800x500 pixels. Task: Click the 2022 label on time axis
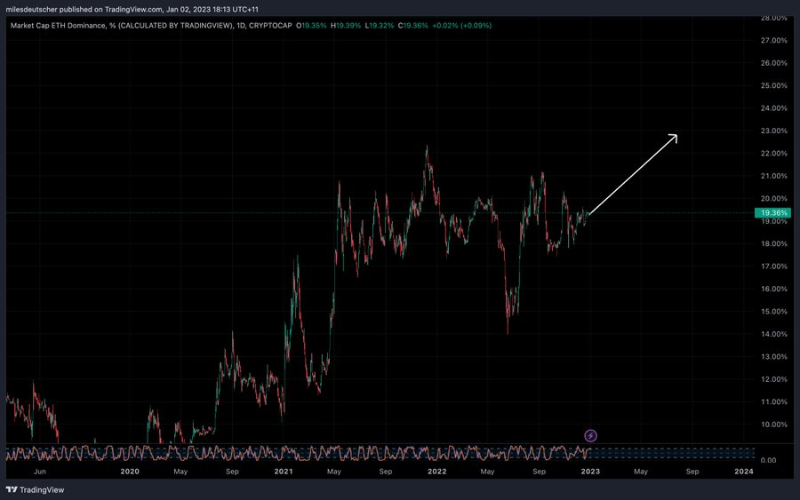(436, 470)
